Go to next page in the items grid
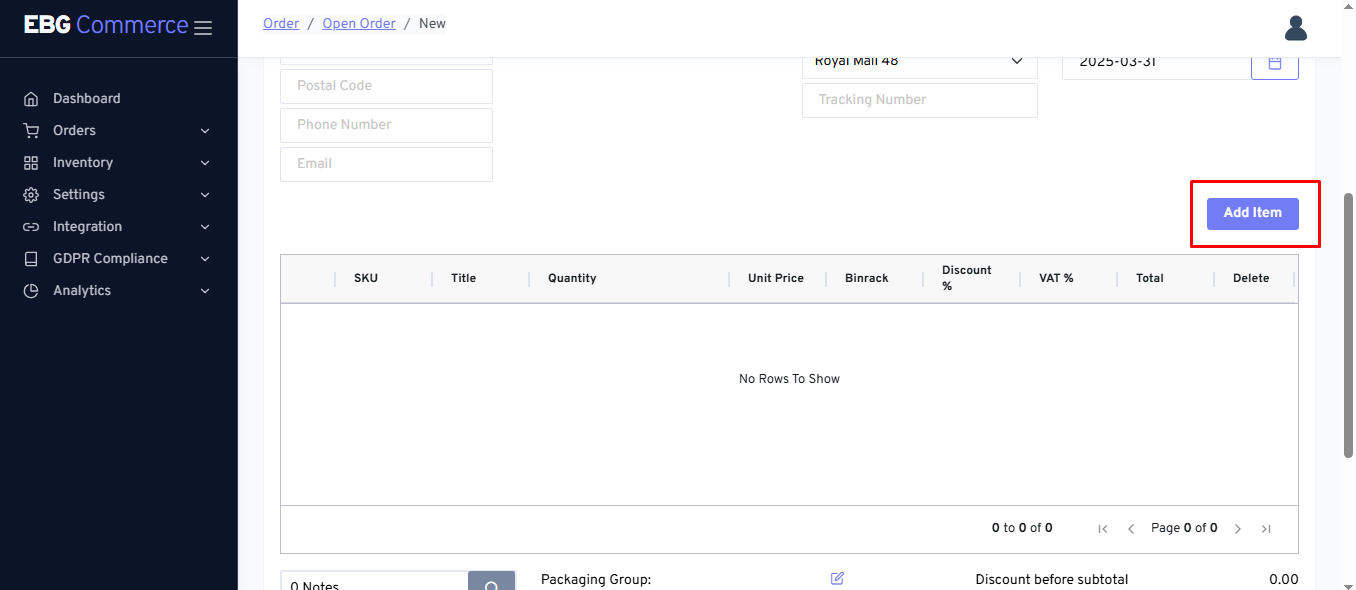The height and width of the screenshot is (590, 1356). (x=1238, y=529)
